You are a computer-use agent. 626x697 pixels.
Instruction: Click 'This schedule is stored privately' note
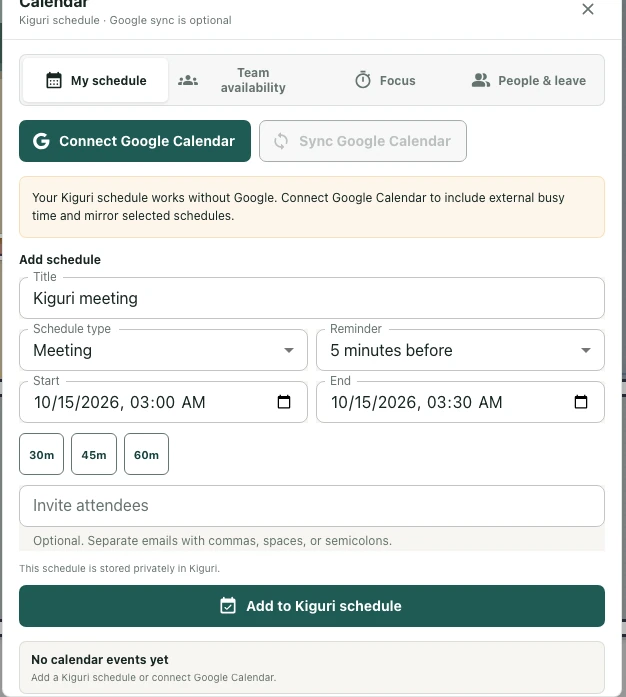point(120,569)
